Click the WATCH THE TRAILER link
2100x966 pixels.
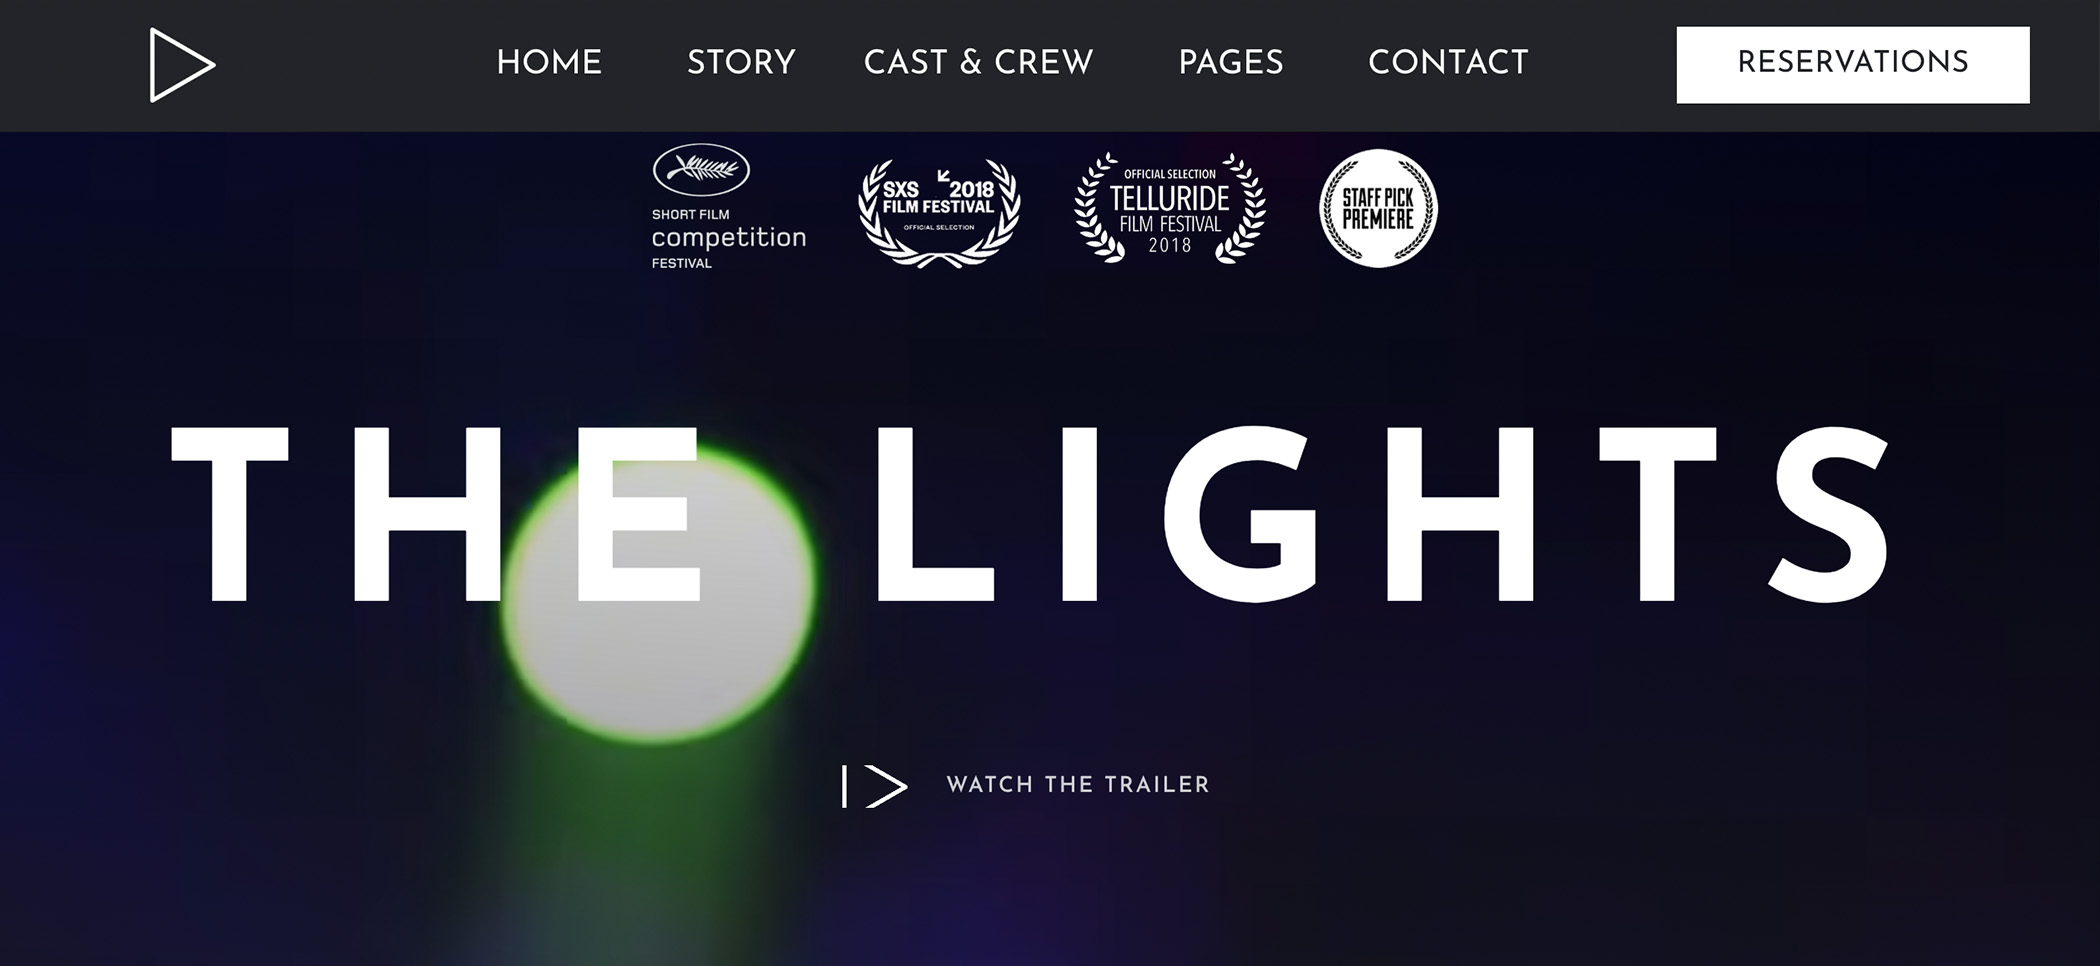point(1078,785)
